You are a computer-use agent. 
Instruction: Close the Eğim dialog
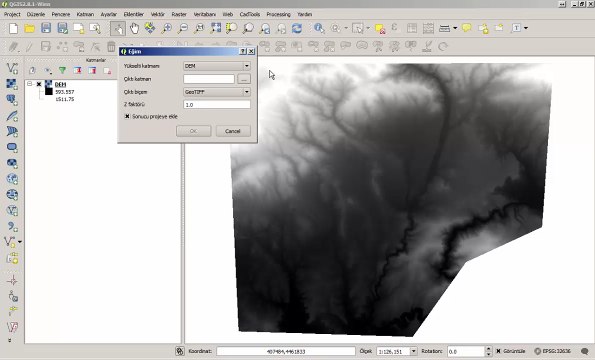click(251, 52)
